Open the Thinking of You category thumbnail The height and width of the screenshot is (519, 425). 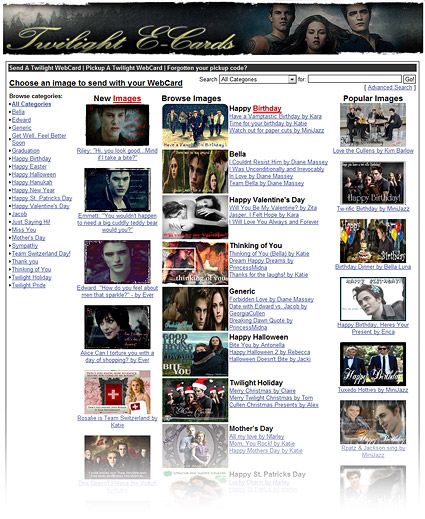coord(195,263)
